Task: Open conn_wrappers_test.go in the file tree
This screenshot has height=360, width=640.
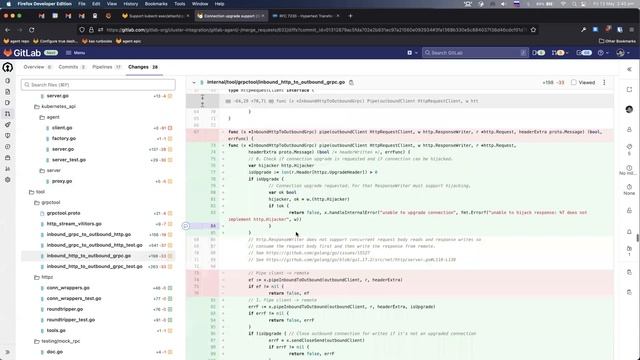Action: [x=73, y=298]
